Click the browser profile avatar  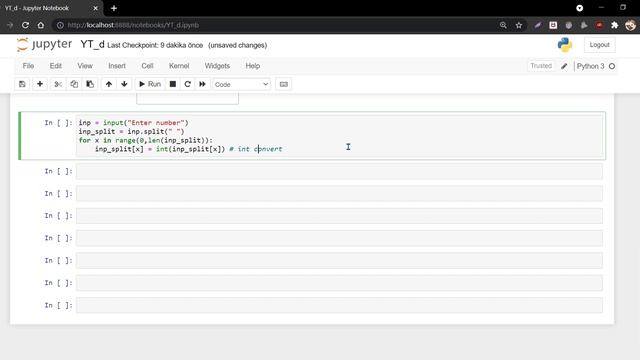point(630,25)
